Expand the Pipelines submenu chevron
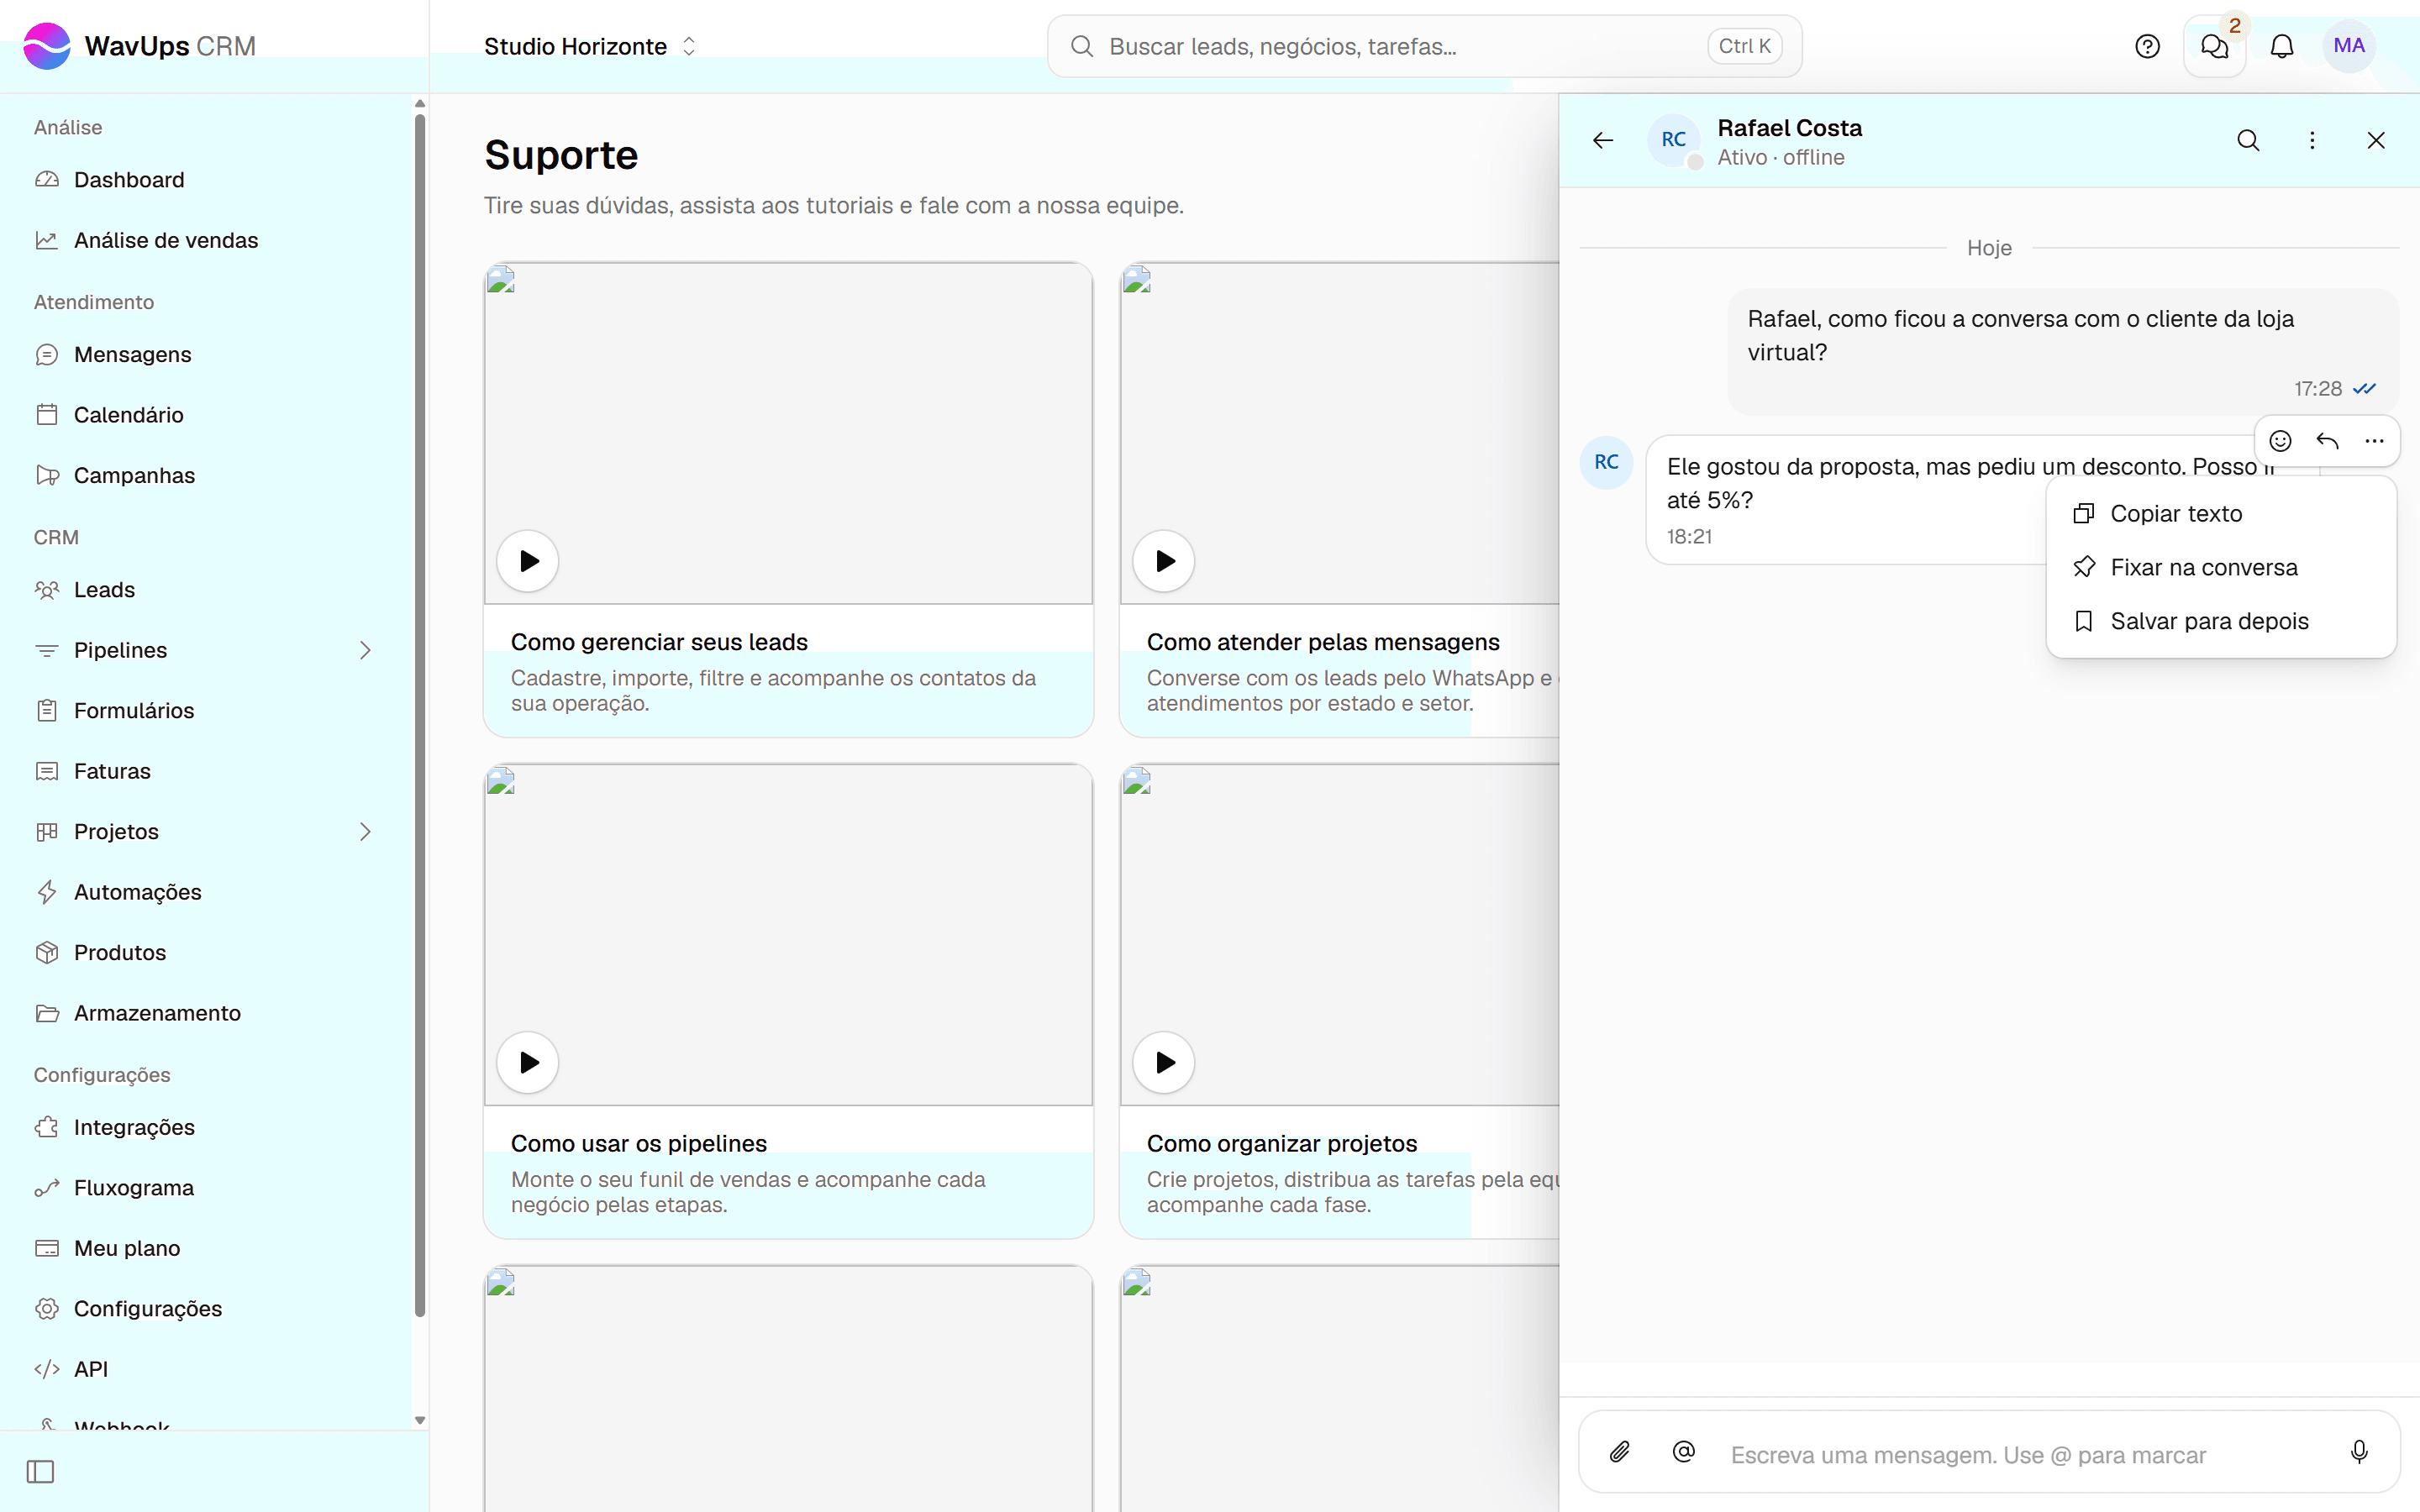This screenshot has height=1512, width=2420. [x=365, y=650]
